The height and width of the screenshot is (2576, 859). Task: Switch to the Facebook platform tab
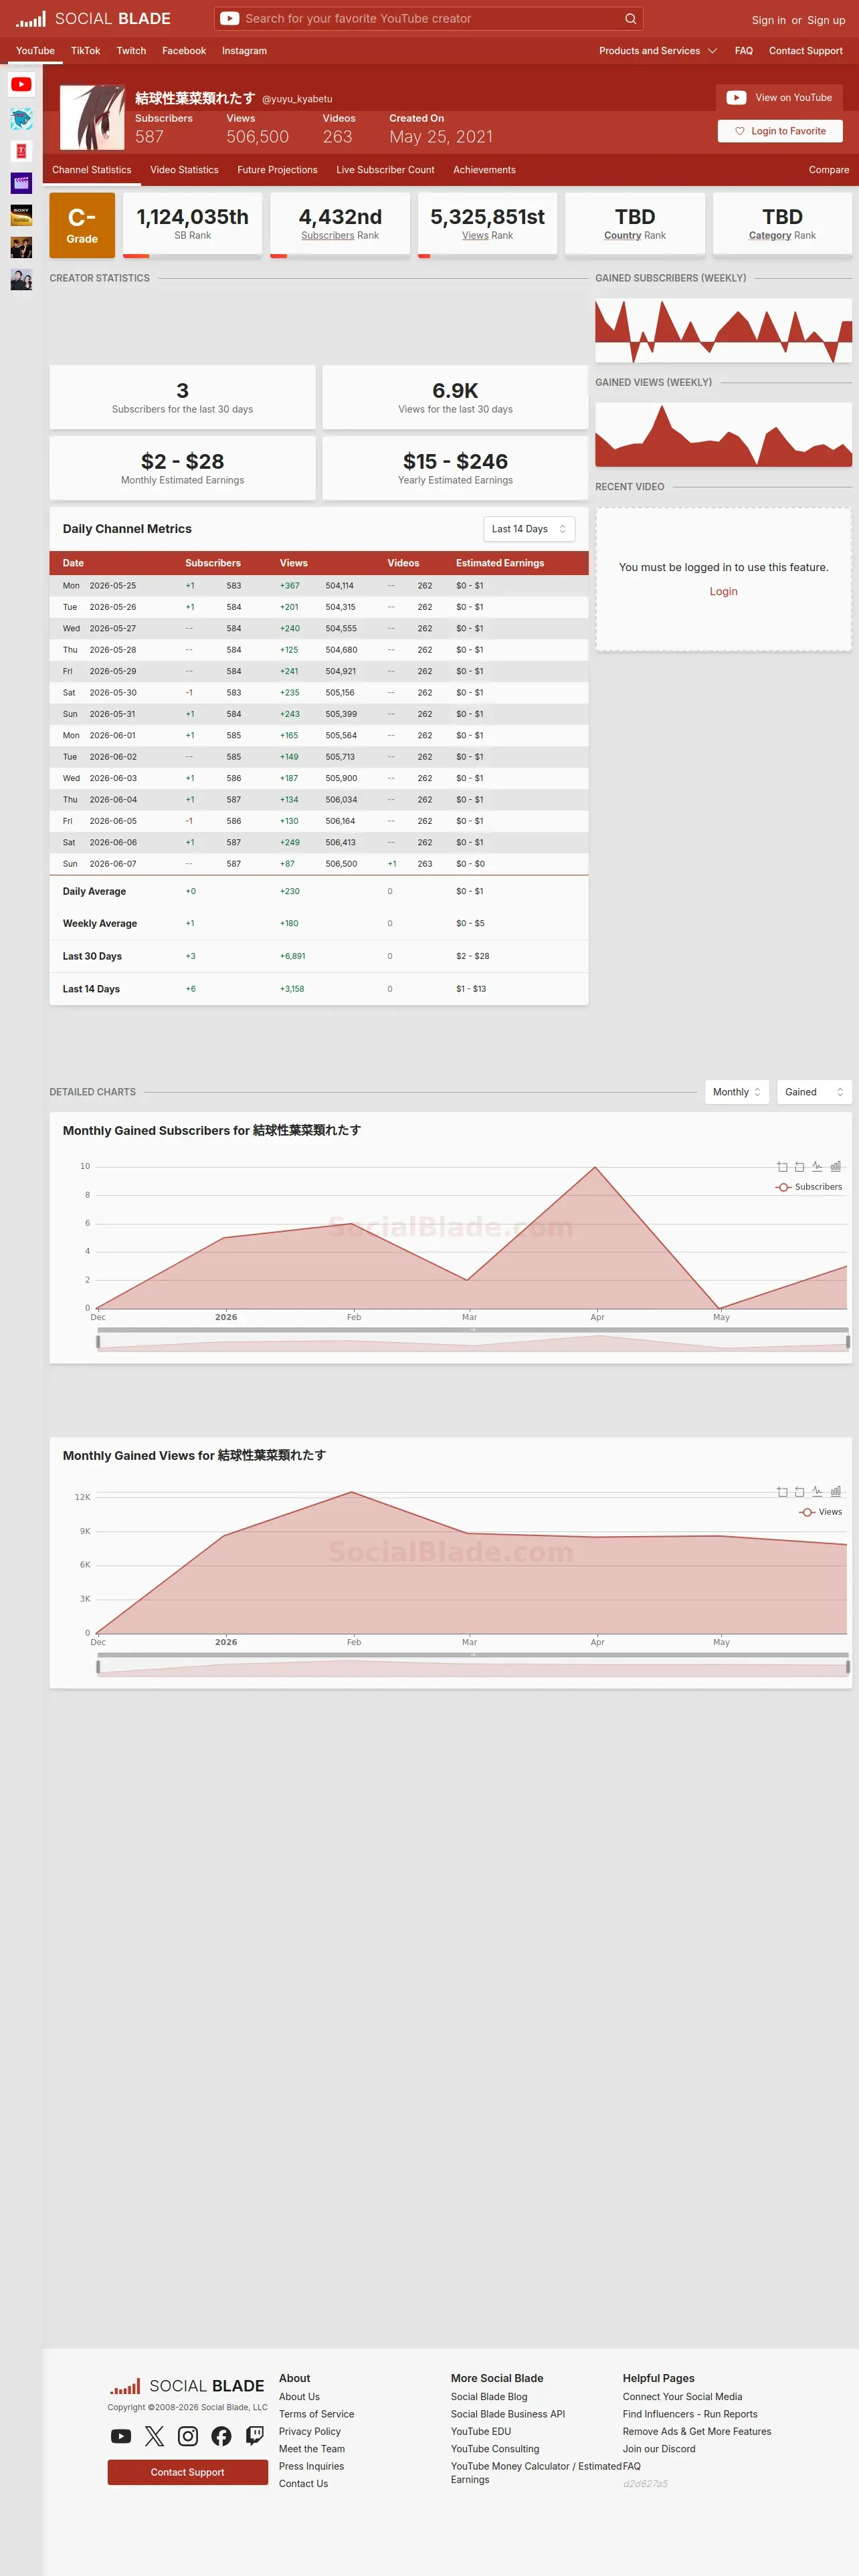184,51
